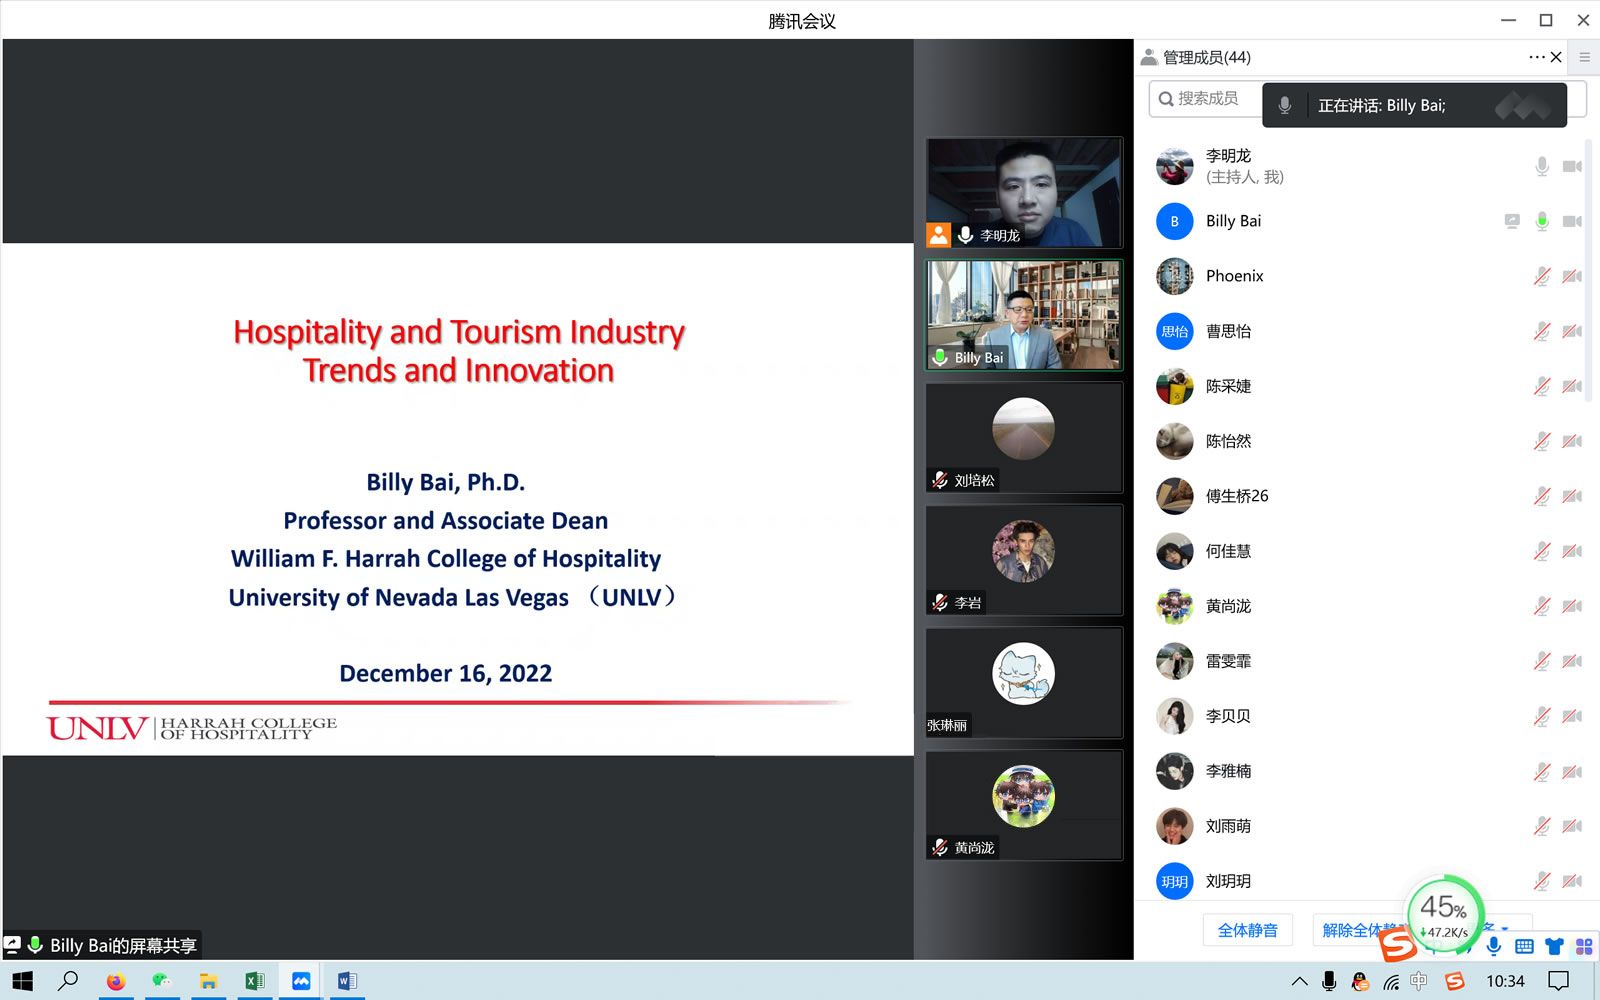
Task: Click 陈怡然's camera-off icon
Action: click(x=1572, y=441)
